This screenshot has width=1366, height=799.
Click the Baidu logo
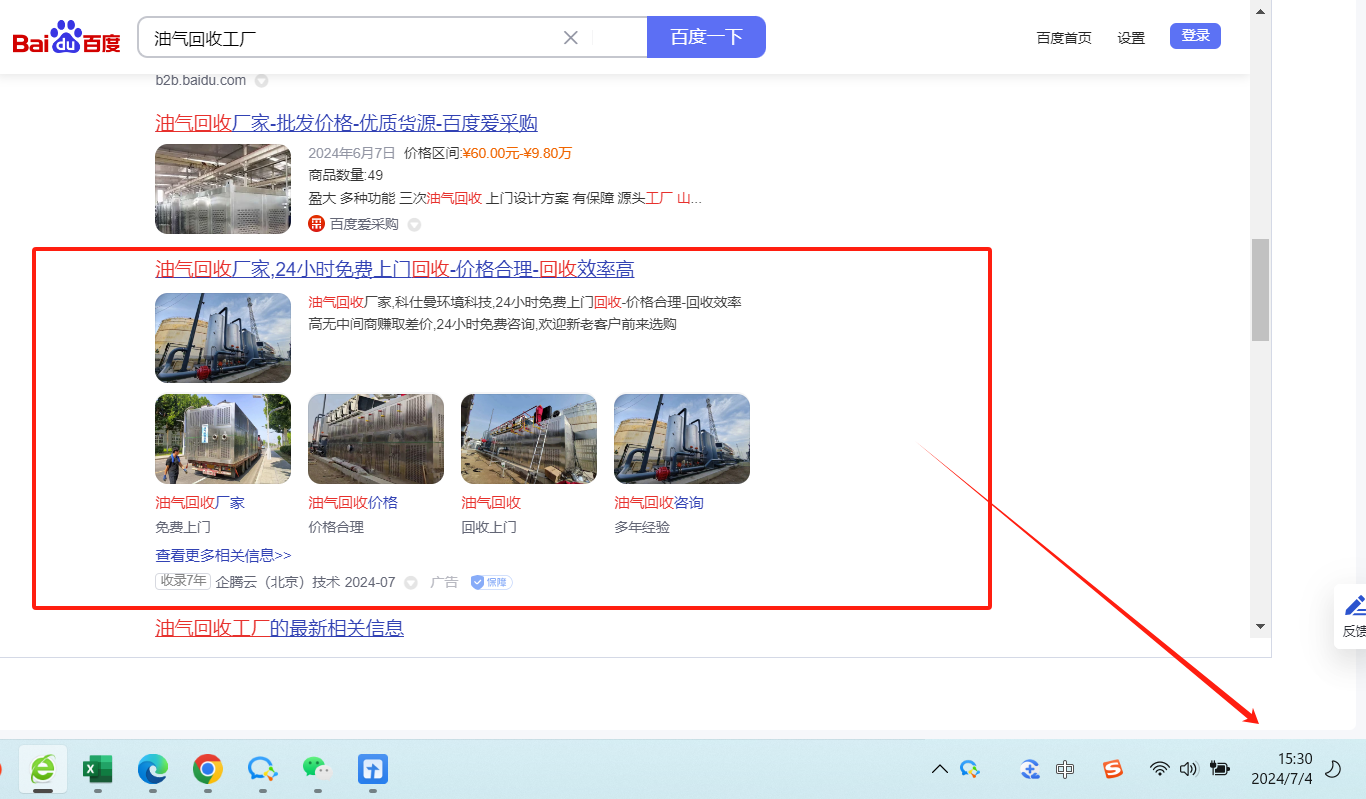66,39
